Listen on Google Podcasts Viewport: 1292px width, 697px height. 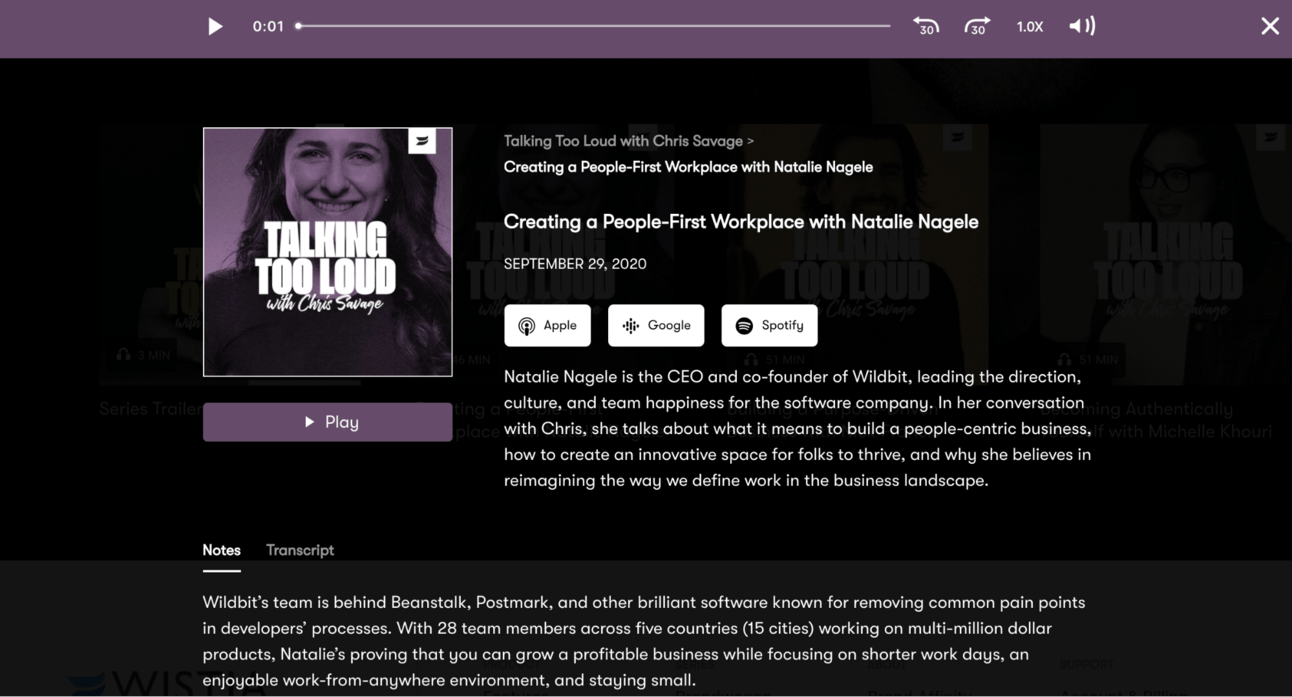point(656,325)
